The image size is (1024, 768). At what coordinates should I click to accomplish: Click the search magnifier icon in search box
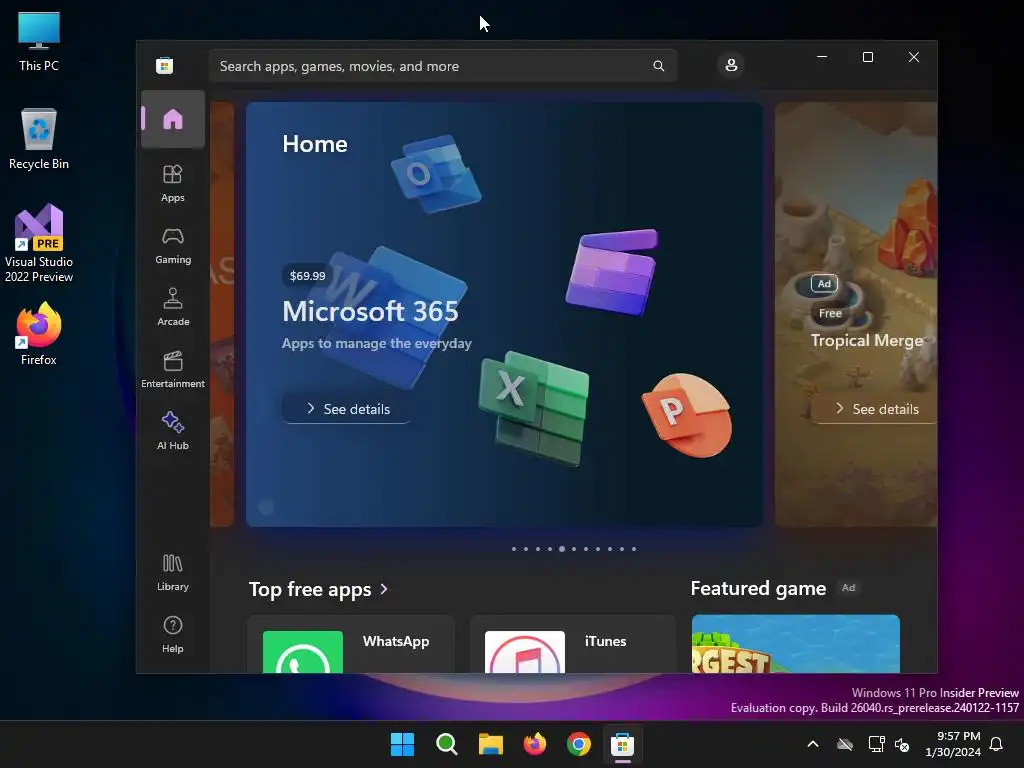(658, 66)
